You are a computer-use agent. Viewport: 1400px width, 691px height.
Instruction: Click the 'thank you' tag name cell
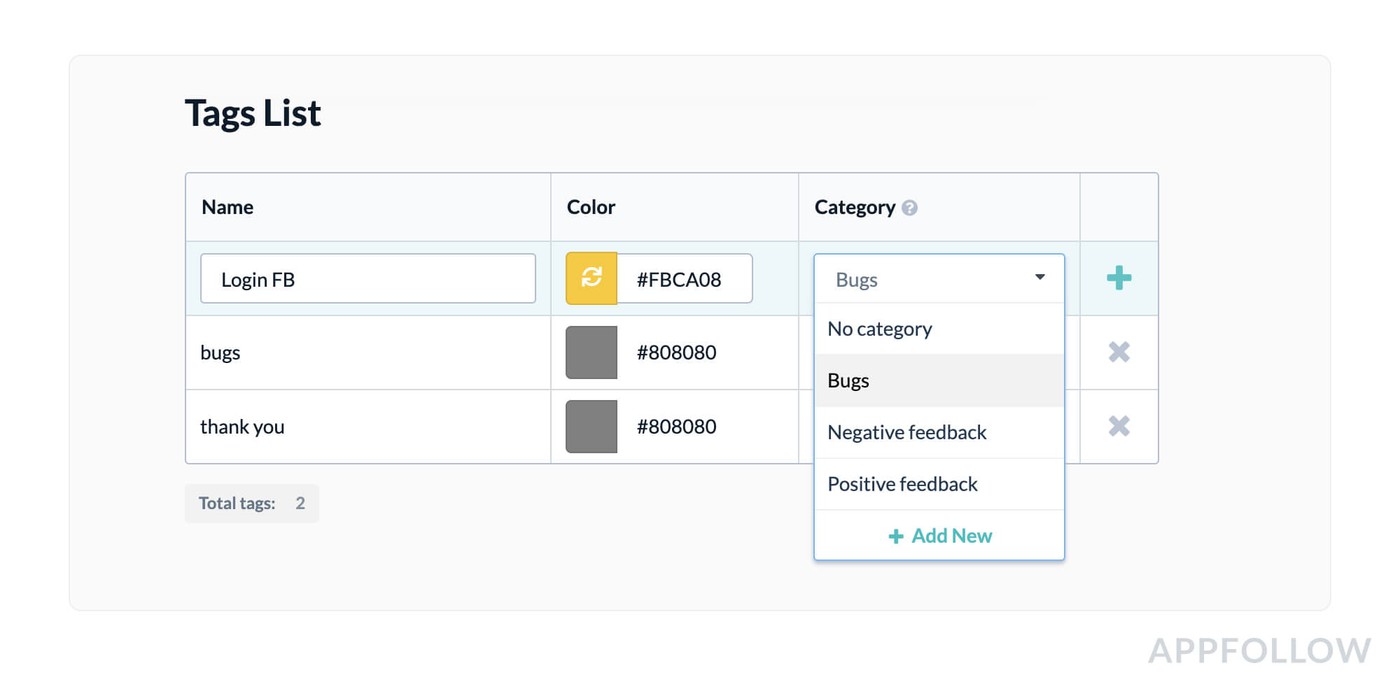(x=243, y=427)
